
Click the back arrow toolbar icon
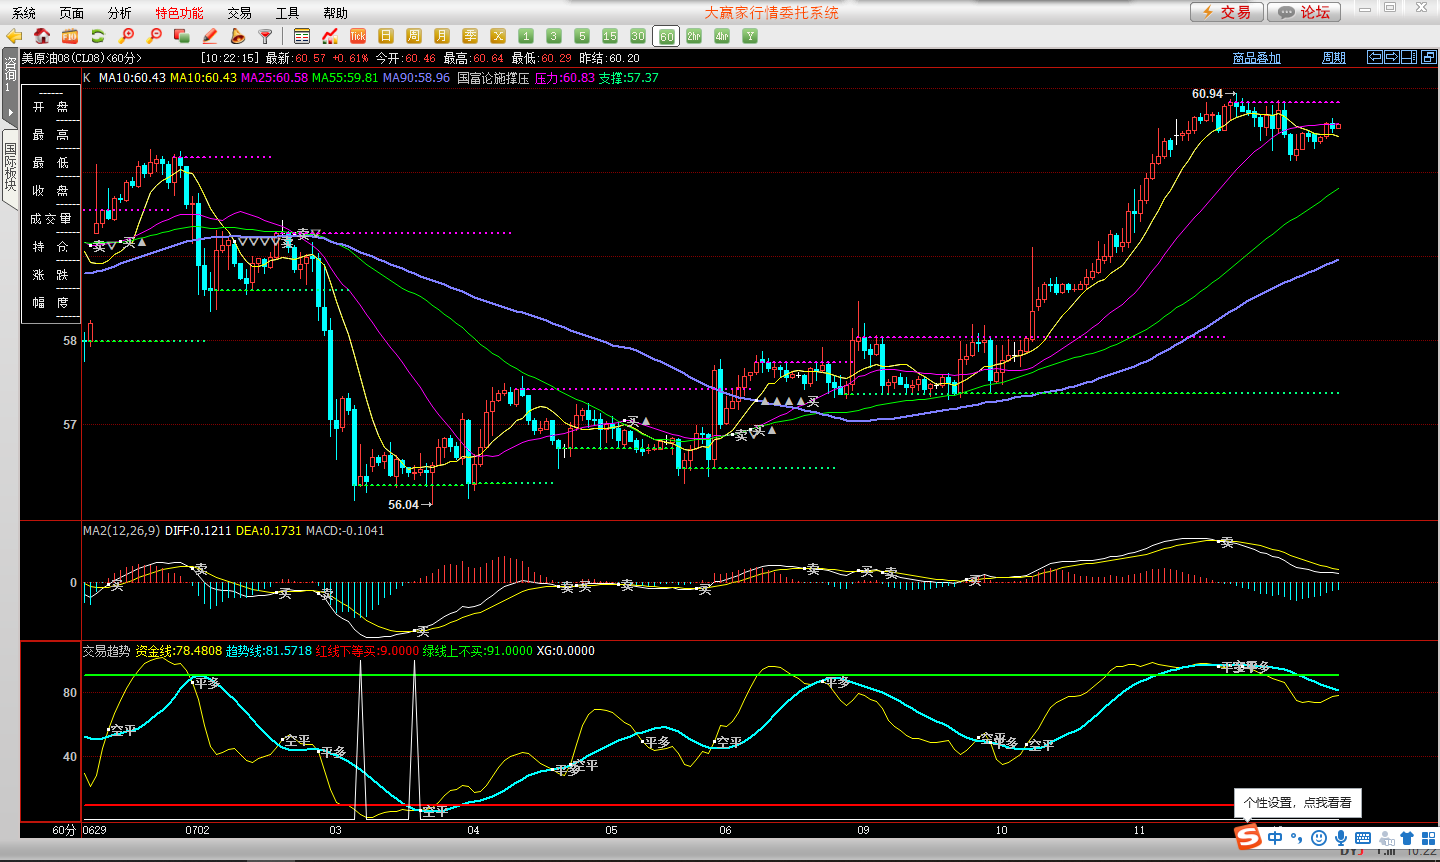click(14, 36)
